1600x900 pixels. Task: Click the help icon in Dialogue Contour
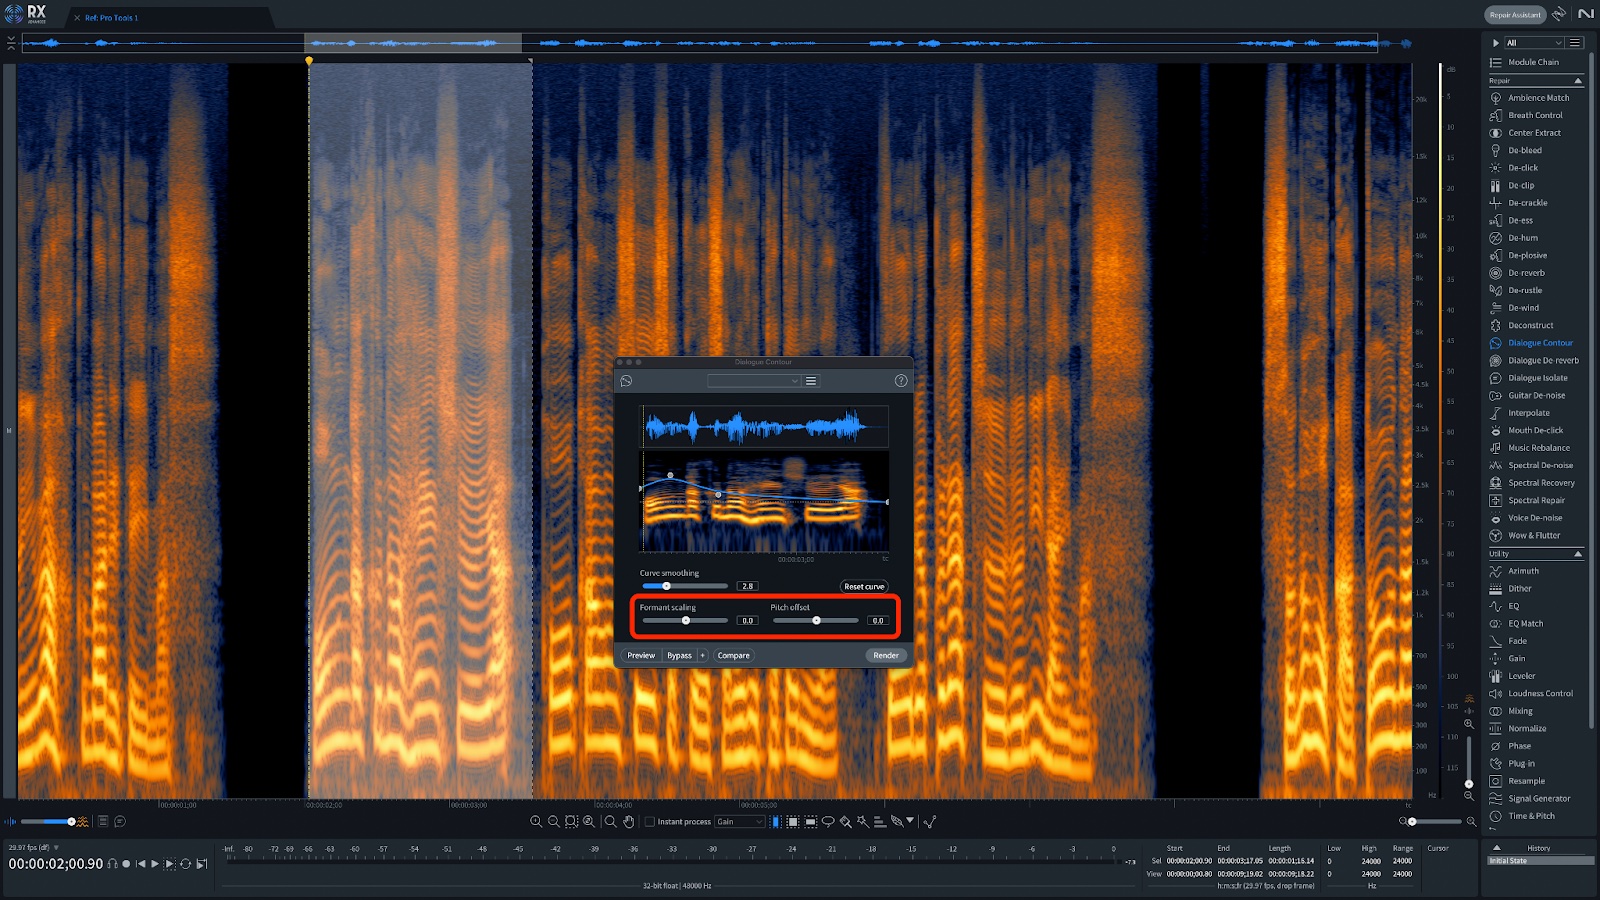pyautogui.click(x=900, y=381)
